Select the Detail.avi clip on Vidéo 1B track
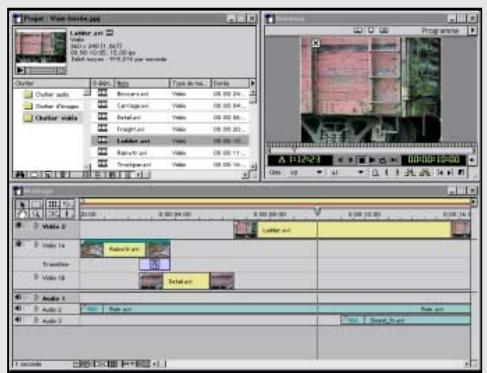 [x=187, y=281]
